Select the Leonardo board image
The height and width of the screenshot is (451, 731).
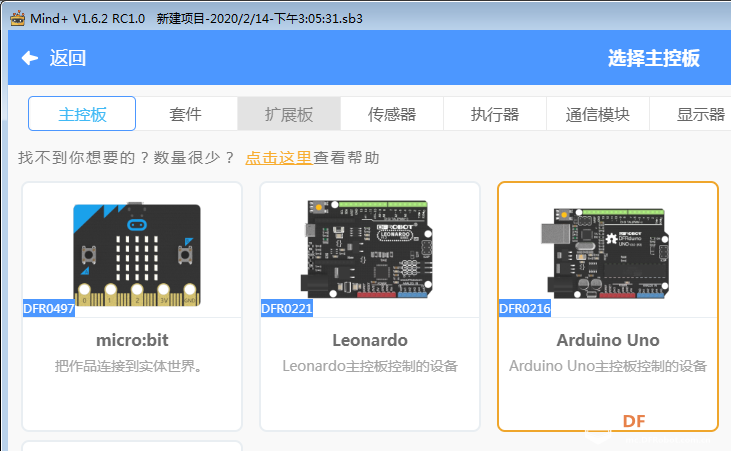click(366, 249)
